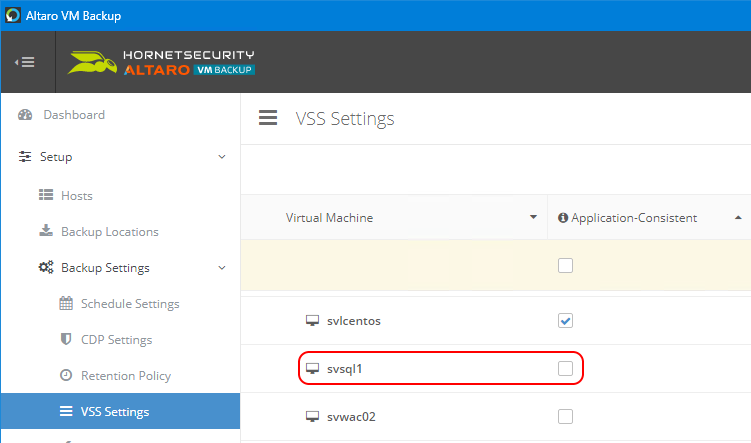This screenshot has height=443, width=751.
Task: Click the monitor icon for svsql1
Action: (312, 368)
